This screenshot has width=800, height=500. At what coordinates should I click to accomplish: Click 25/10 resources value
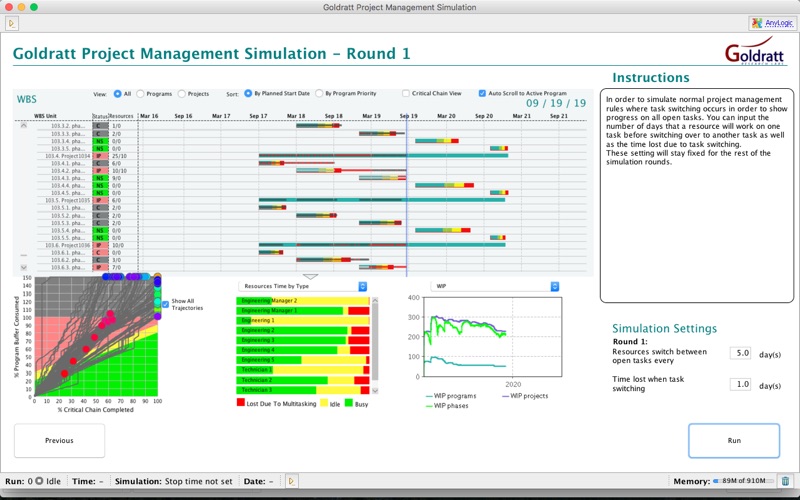coord(119,156)
